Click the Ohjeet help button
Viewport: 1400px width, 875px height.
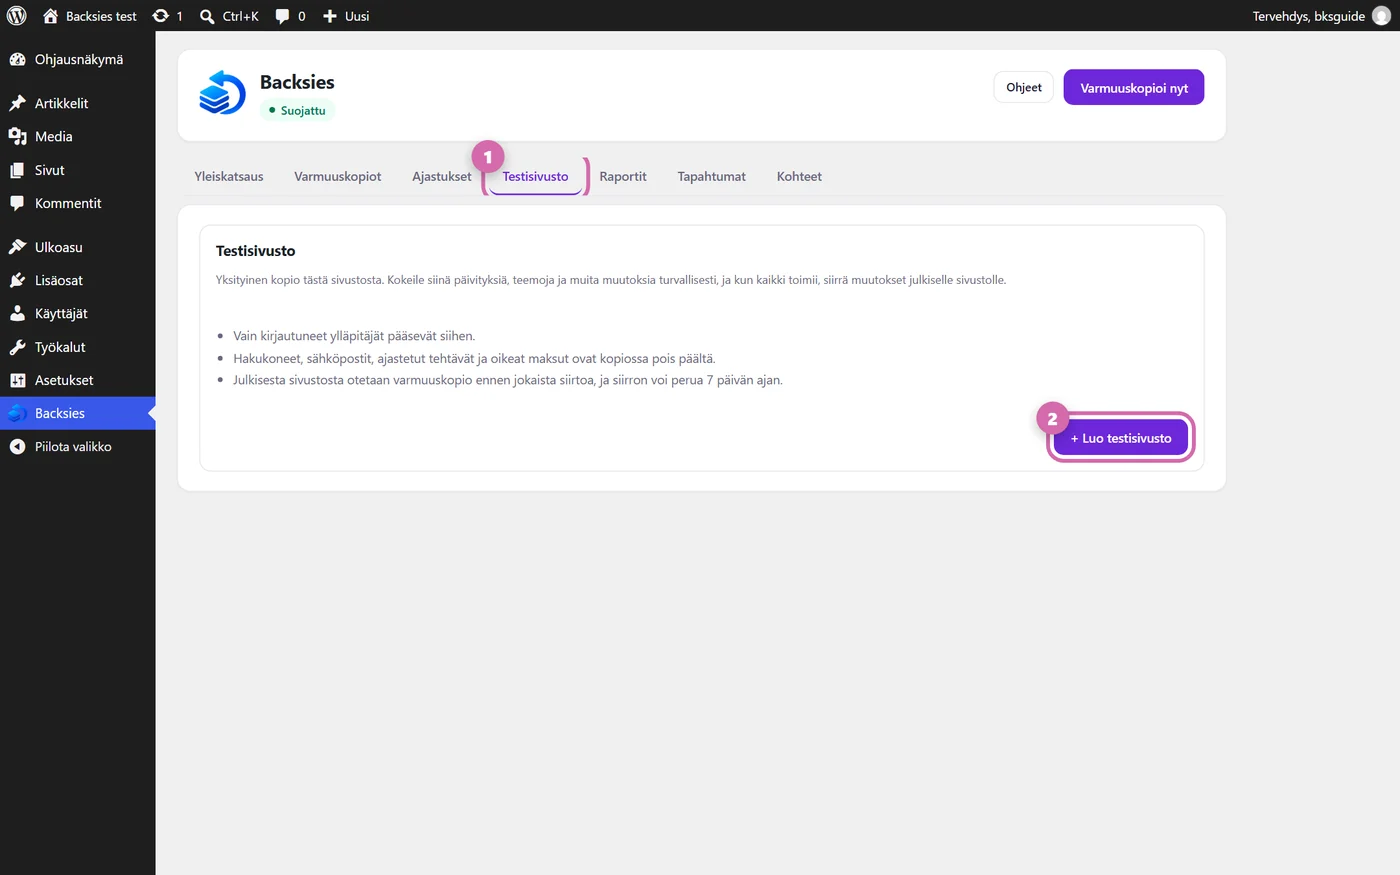[x=1024, y=87]
